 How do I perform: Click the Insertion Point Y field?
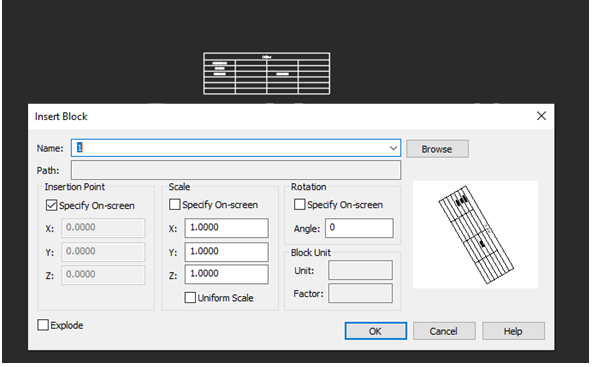103,252
